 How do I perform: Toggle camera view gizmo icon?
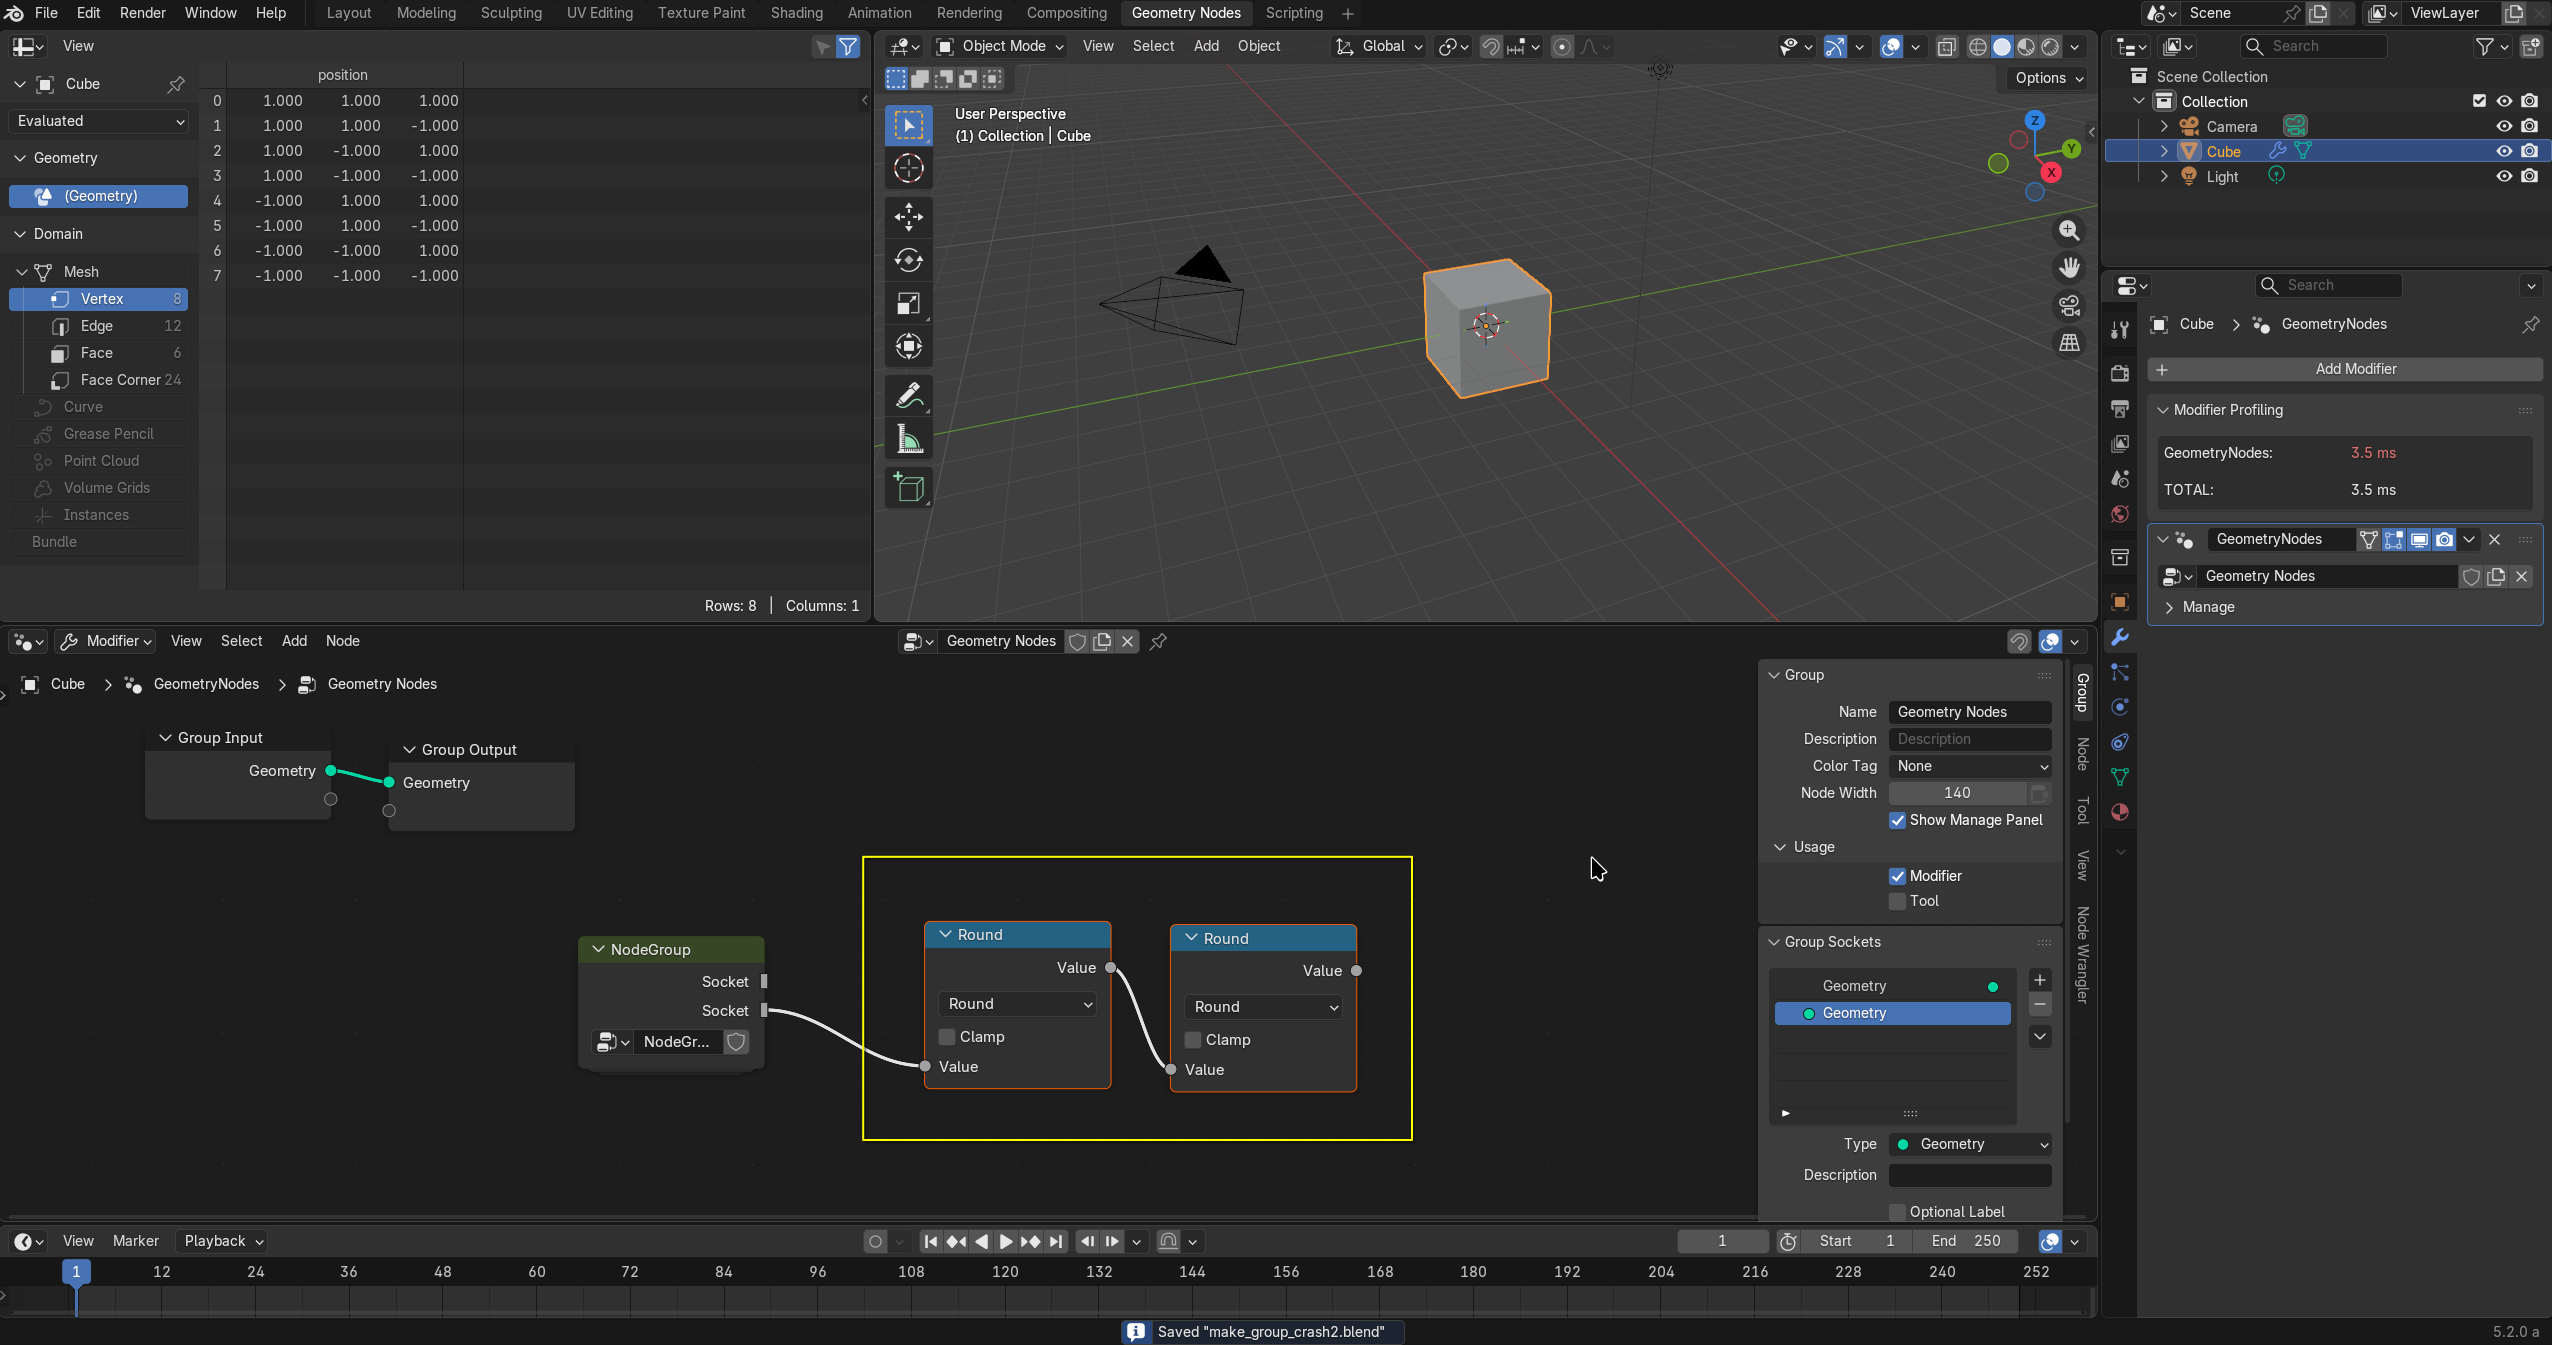(x=2068, y=305)
